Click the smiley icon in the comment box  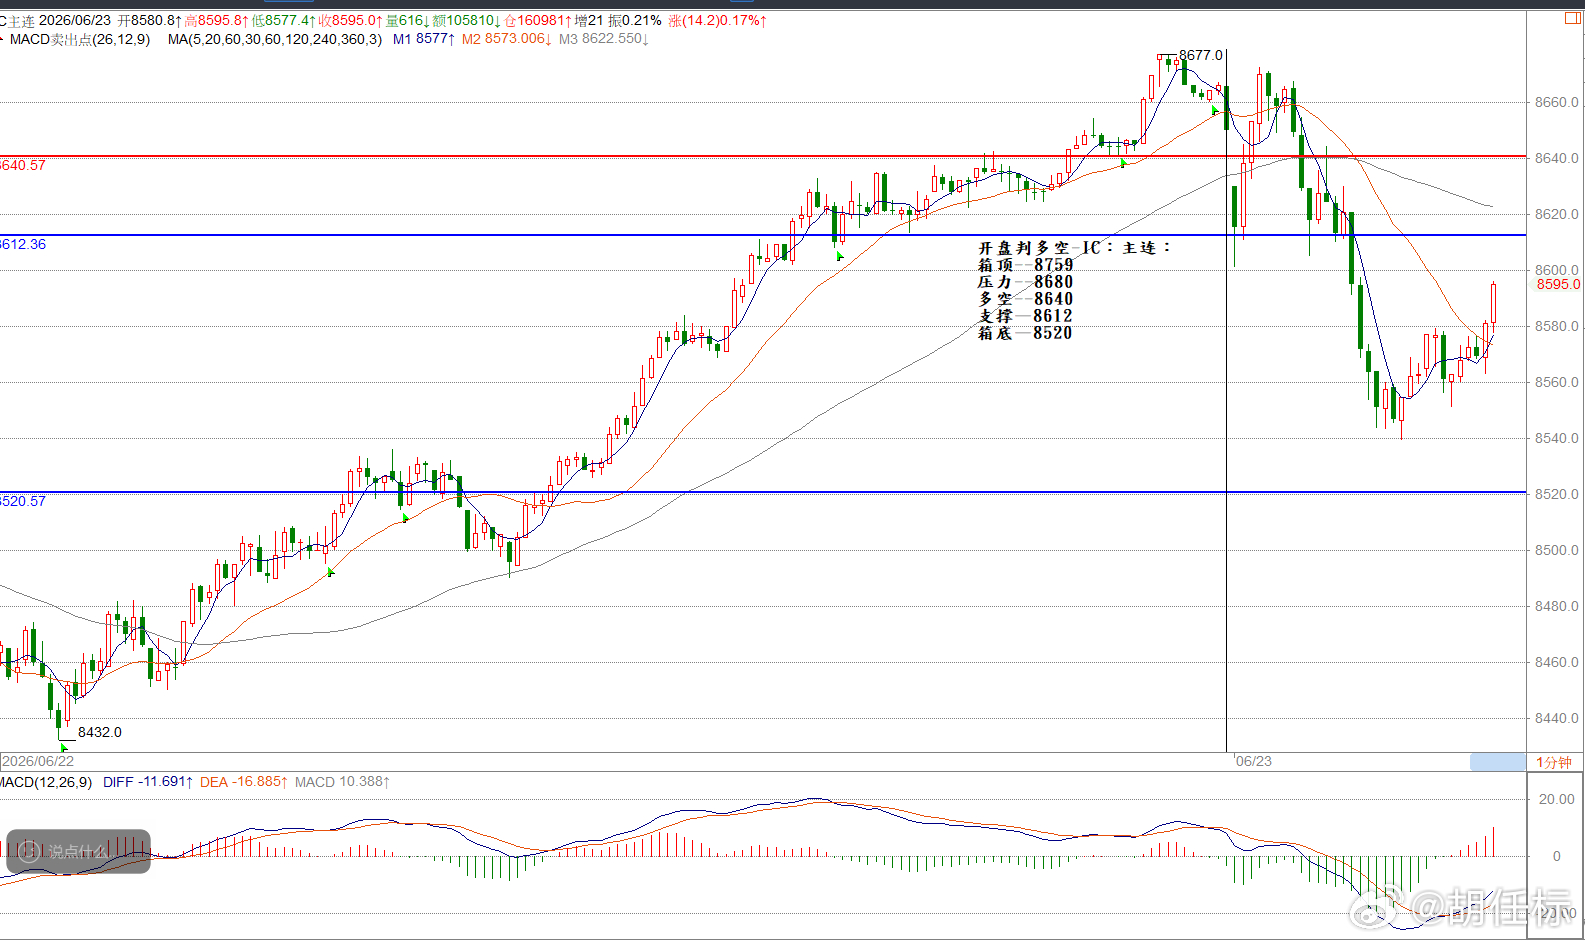click(x=29, y=851)
